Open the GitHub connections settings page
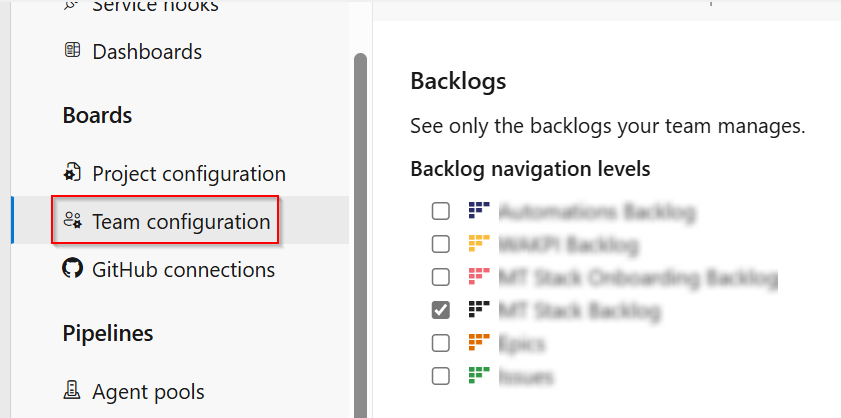 click(183, 269)
